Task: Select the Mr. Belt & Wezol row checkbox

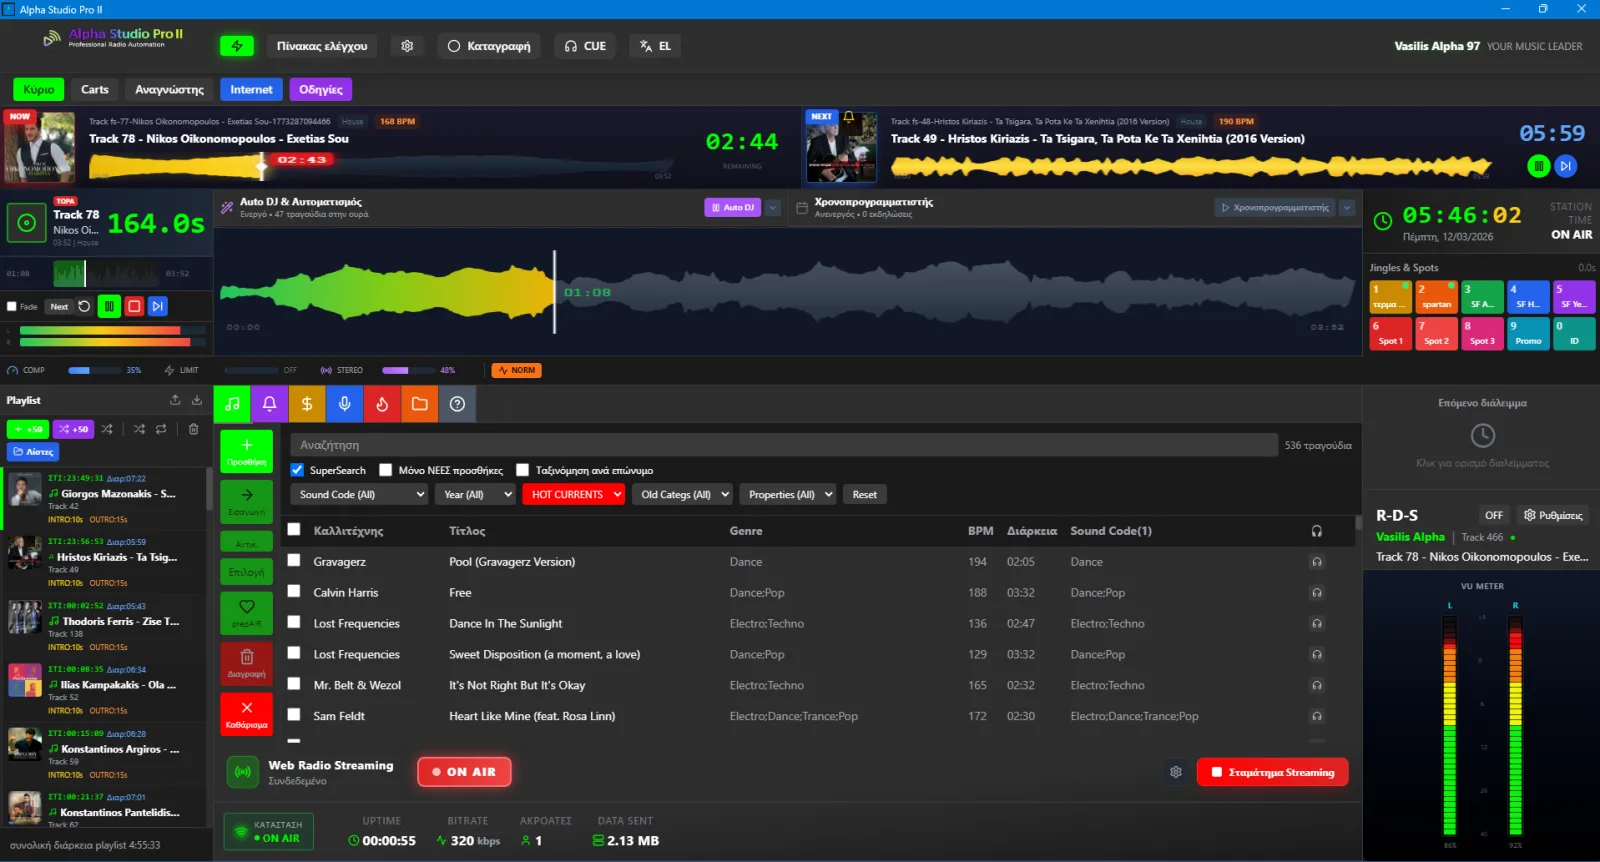Action: click(x=294, y=685)
